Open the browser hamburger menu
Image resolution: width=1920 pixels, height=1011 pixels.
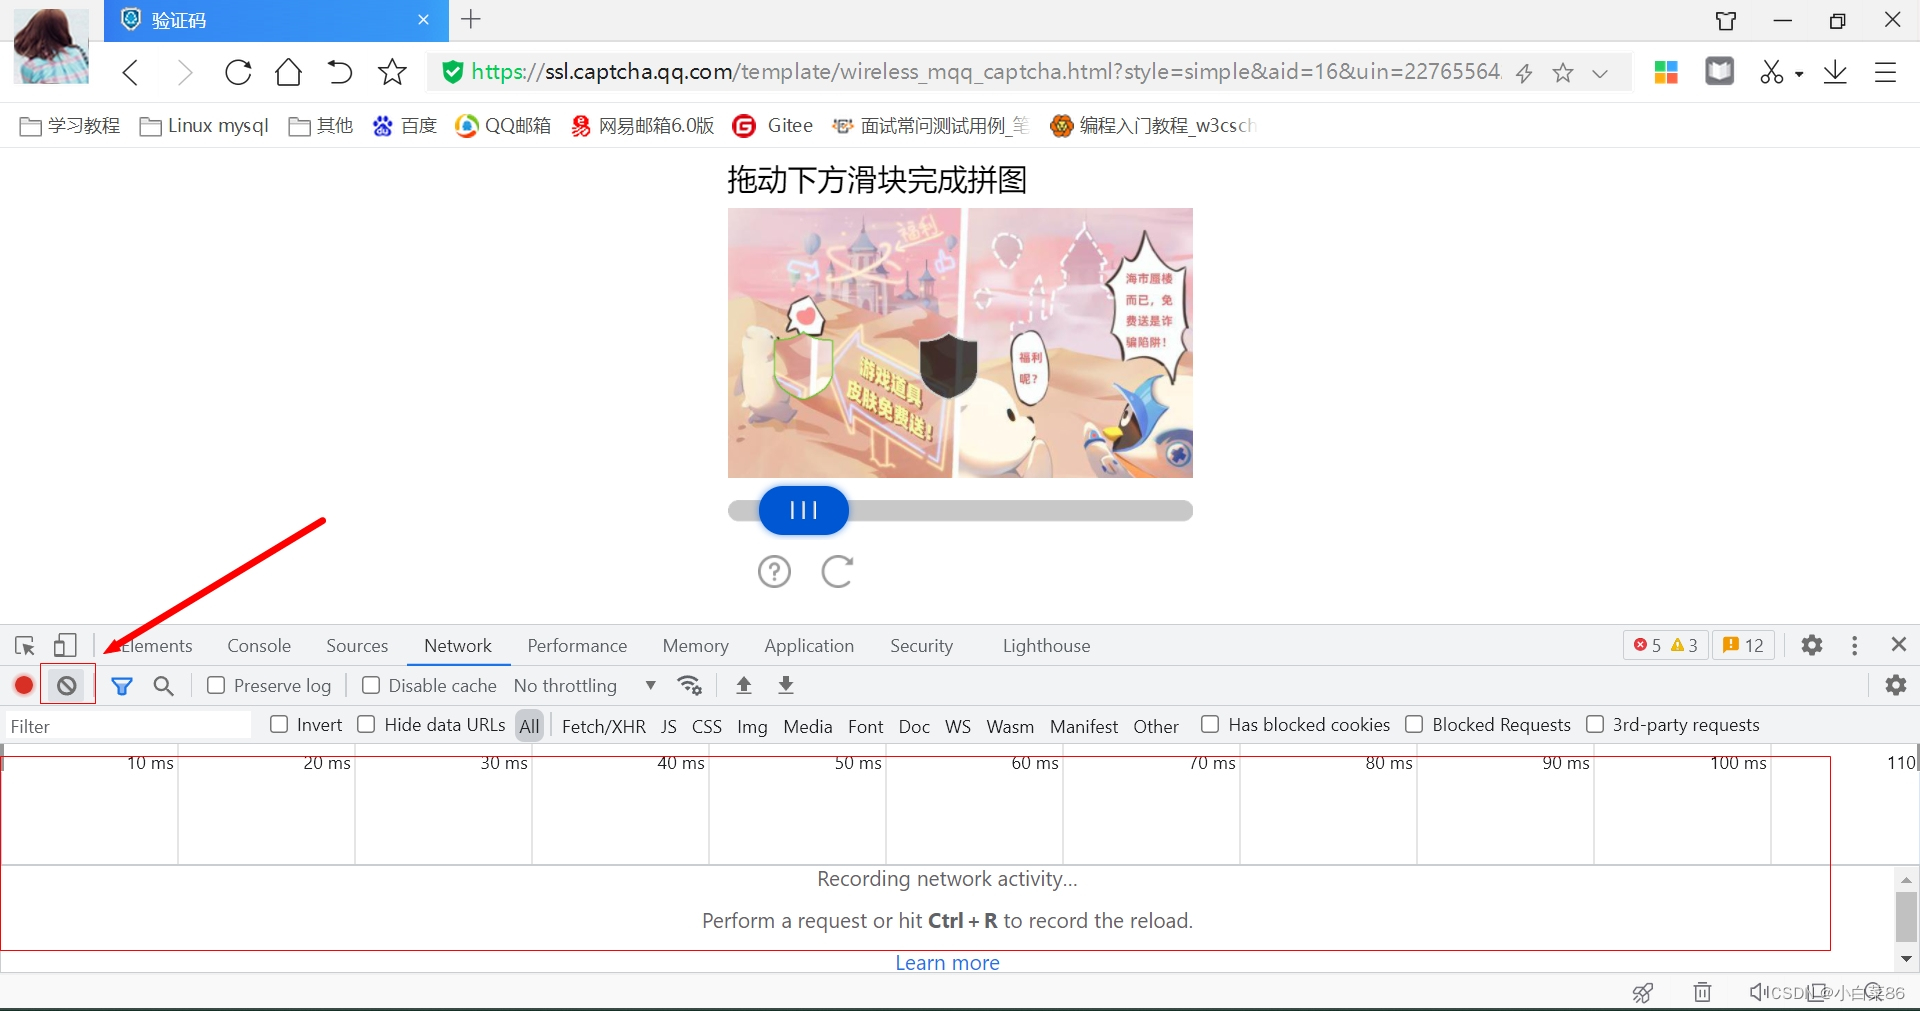(1885, 72)
